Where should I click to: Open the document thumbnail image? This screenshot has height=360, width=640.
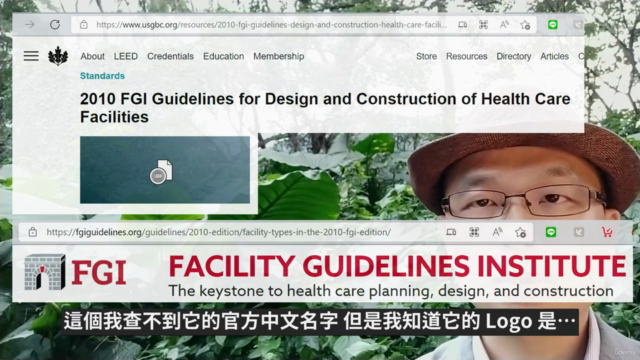pos(165,170)
